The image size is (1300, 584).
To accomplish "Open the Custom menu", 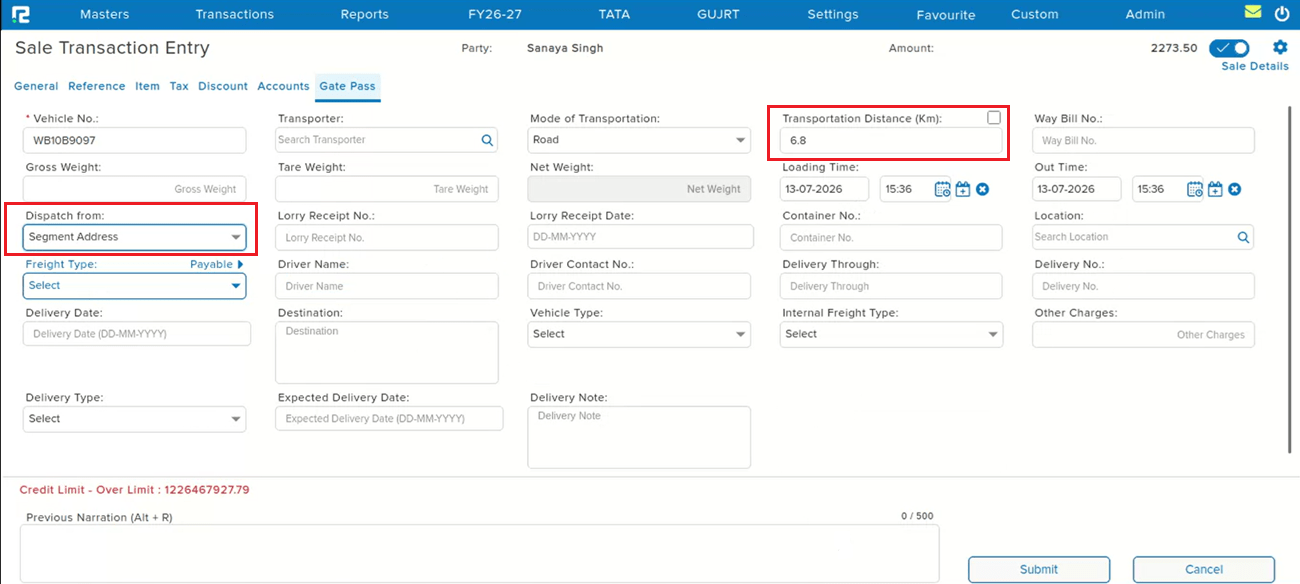I will click(1035, 14).
